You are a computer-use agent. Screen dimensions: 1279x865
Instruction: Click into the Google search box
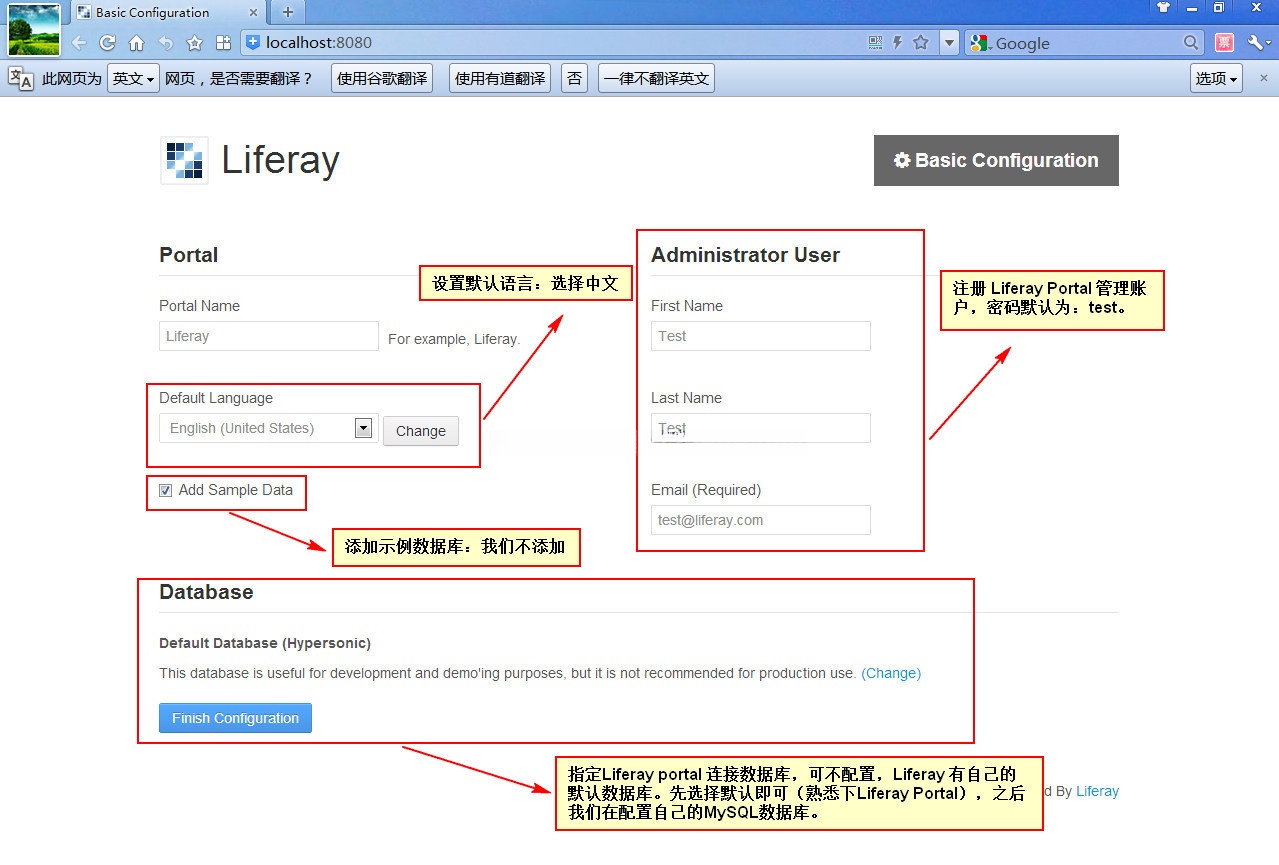click(x=1087, y=43)
